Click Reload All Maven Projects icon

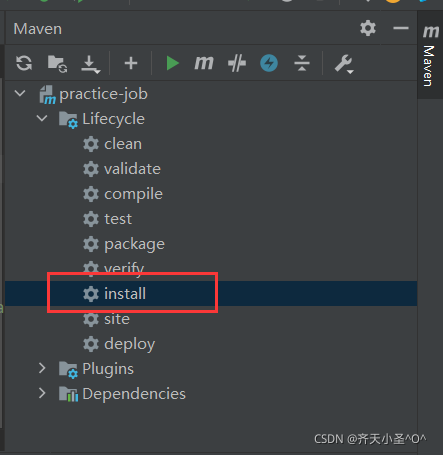24,63
